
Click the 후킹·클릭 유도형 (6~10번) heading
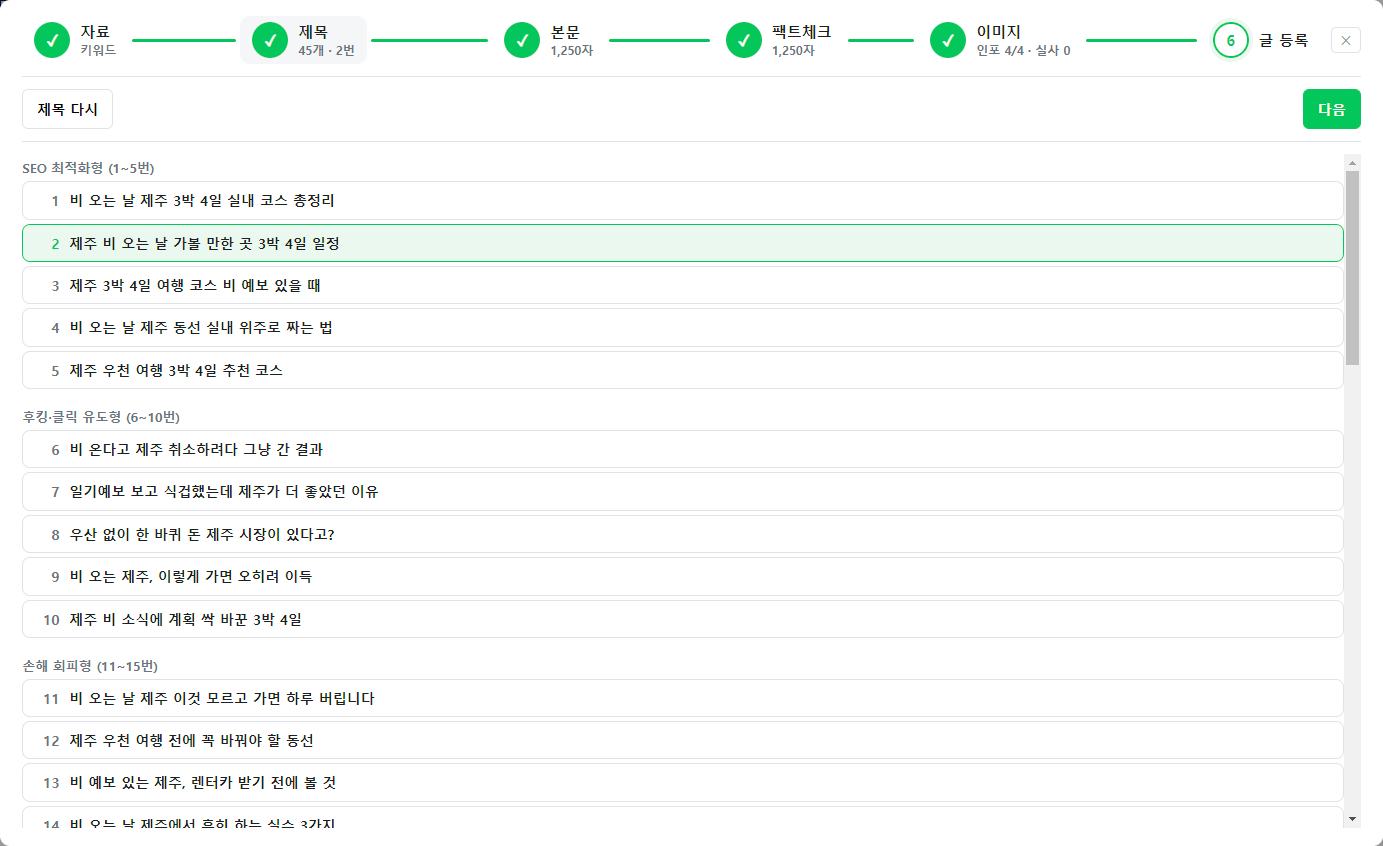coord(101,417)
